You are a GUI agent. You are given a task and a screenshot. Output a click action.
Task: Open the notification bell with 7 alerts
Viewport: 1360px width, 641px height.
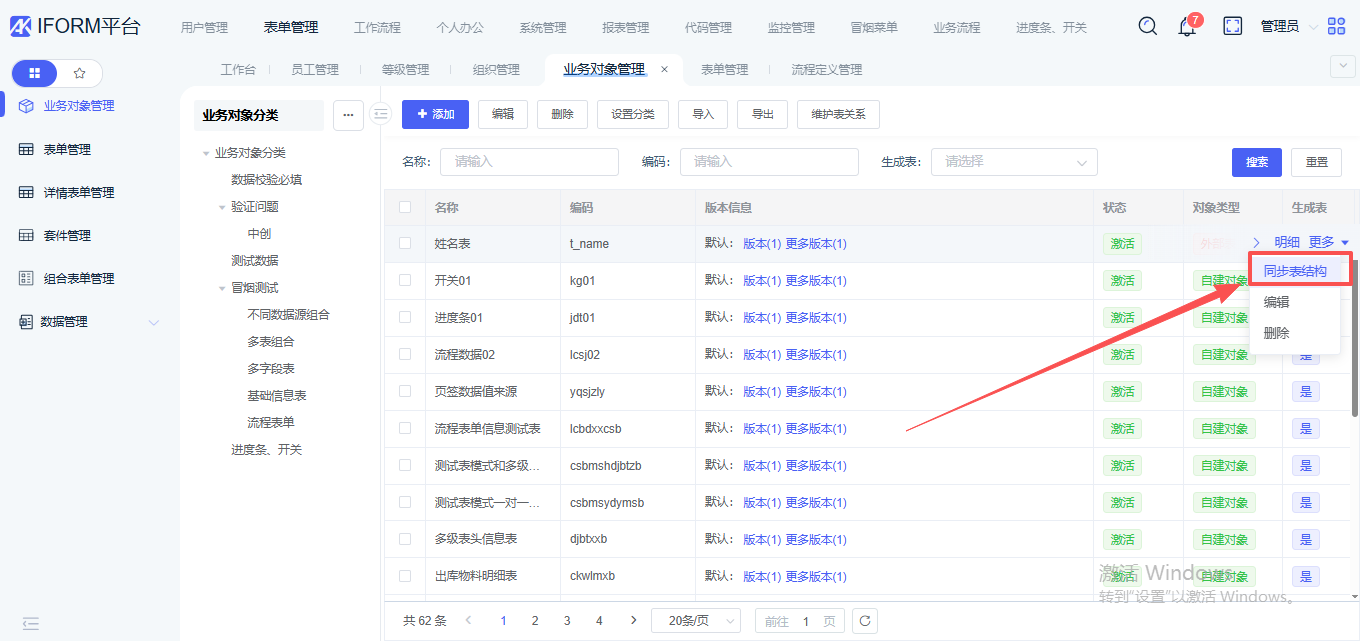1187,27
